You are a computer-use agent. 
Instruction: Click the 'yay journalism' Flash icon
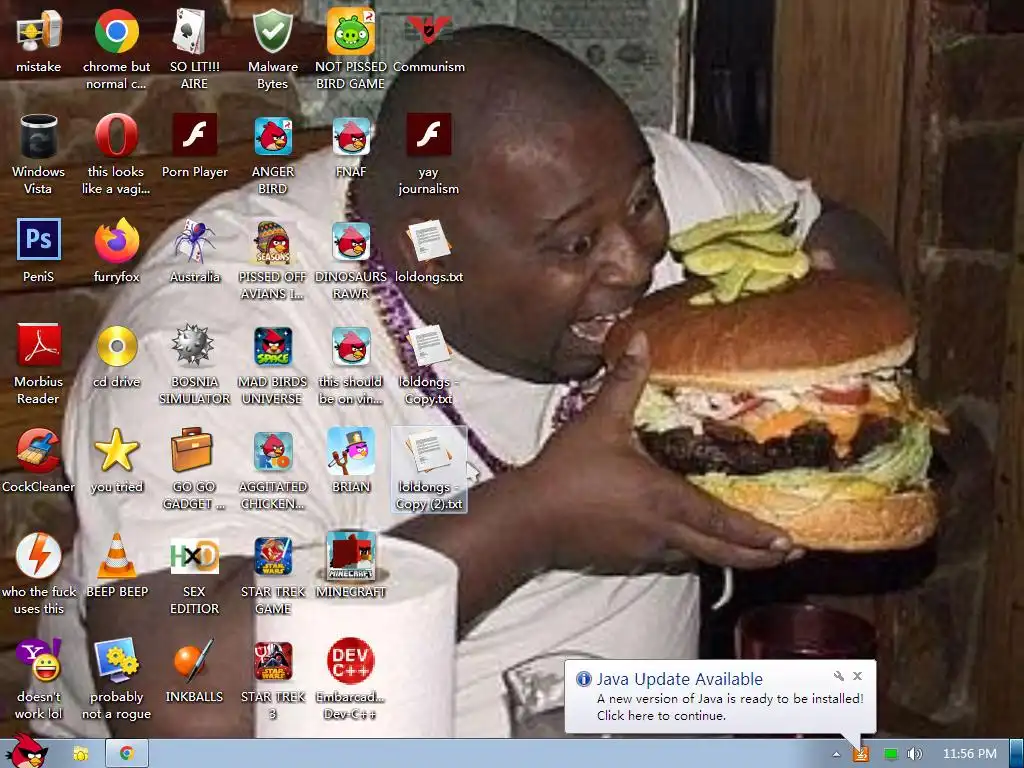click(428, 135)
